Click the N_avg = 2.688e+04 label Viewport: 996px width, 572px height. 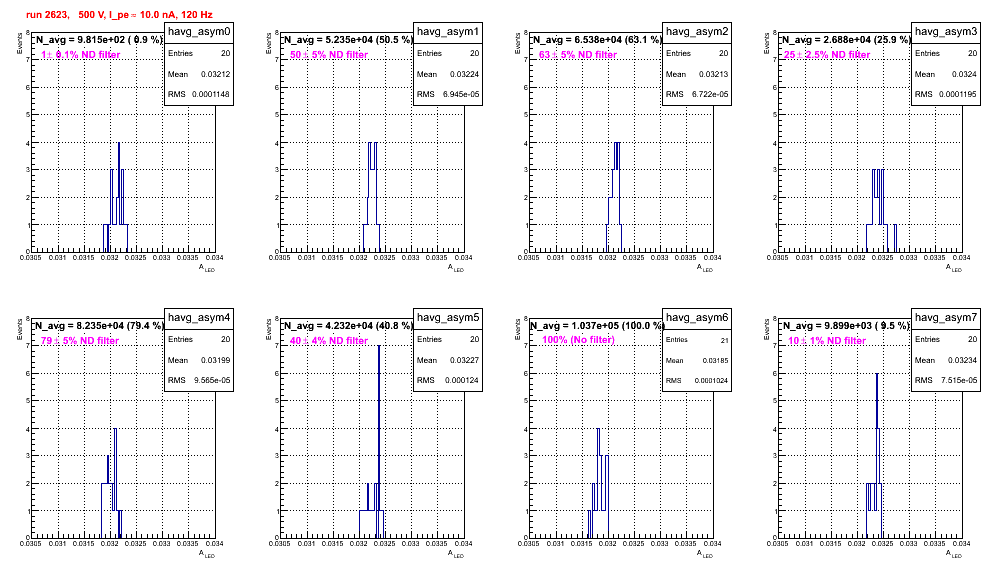tap(846, 40)
